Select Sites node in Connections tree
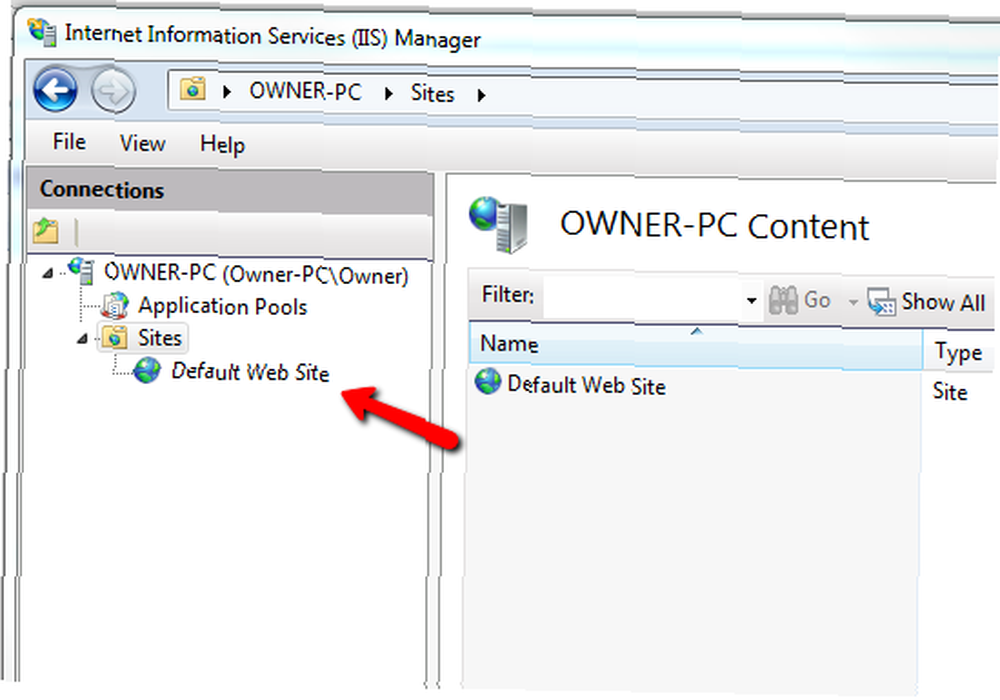Screen dimensions: 1000x700 pyautogui.click(x=159, y=338)
